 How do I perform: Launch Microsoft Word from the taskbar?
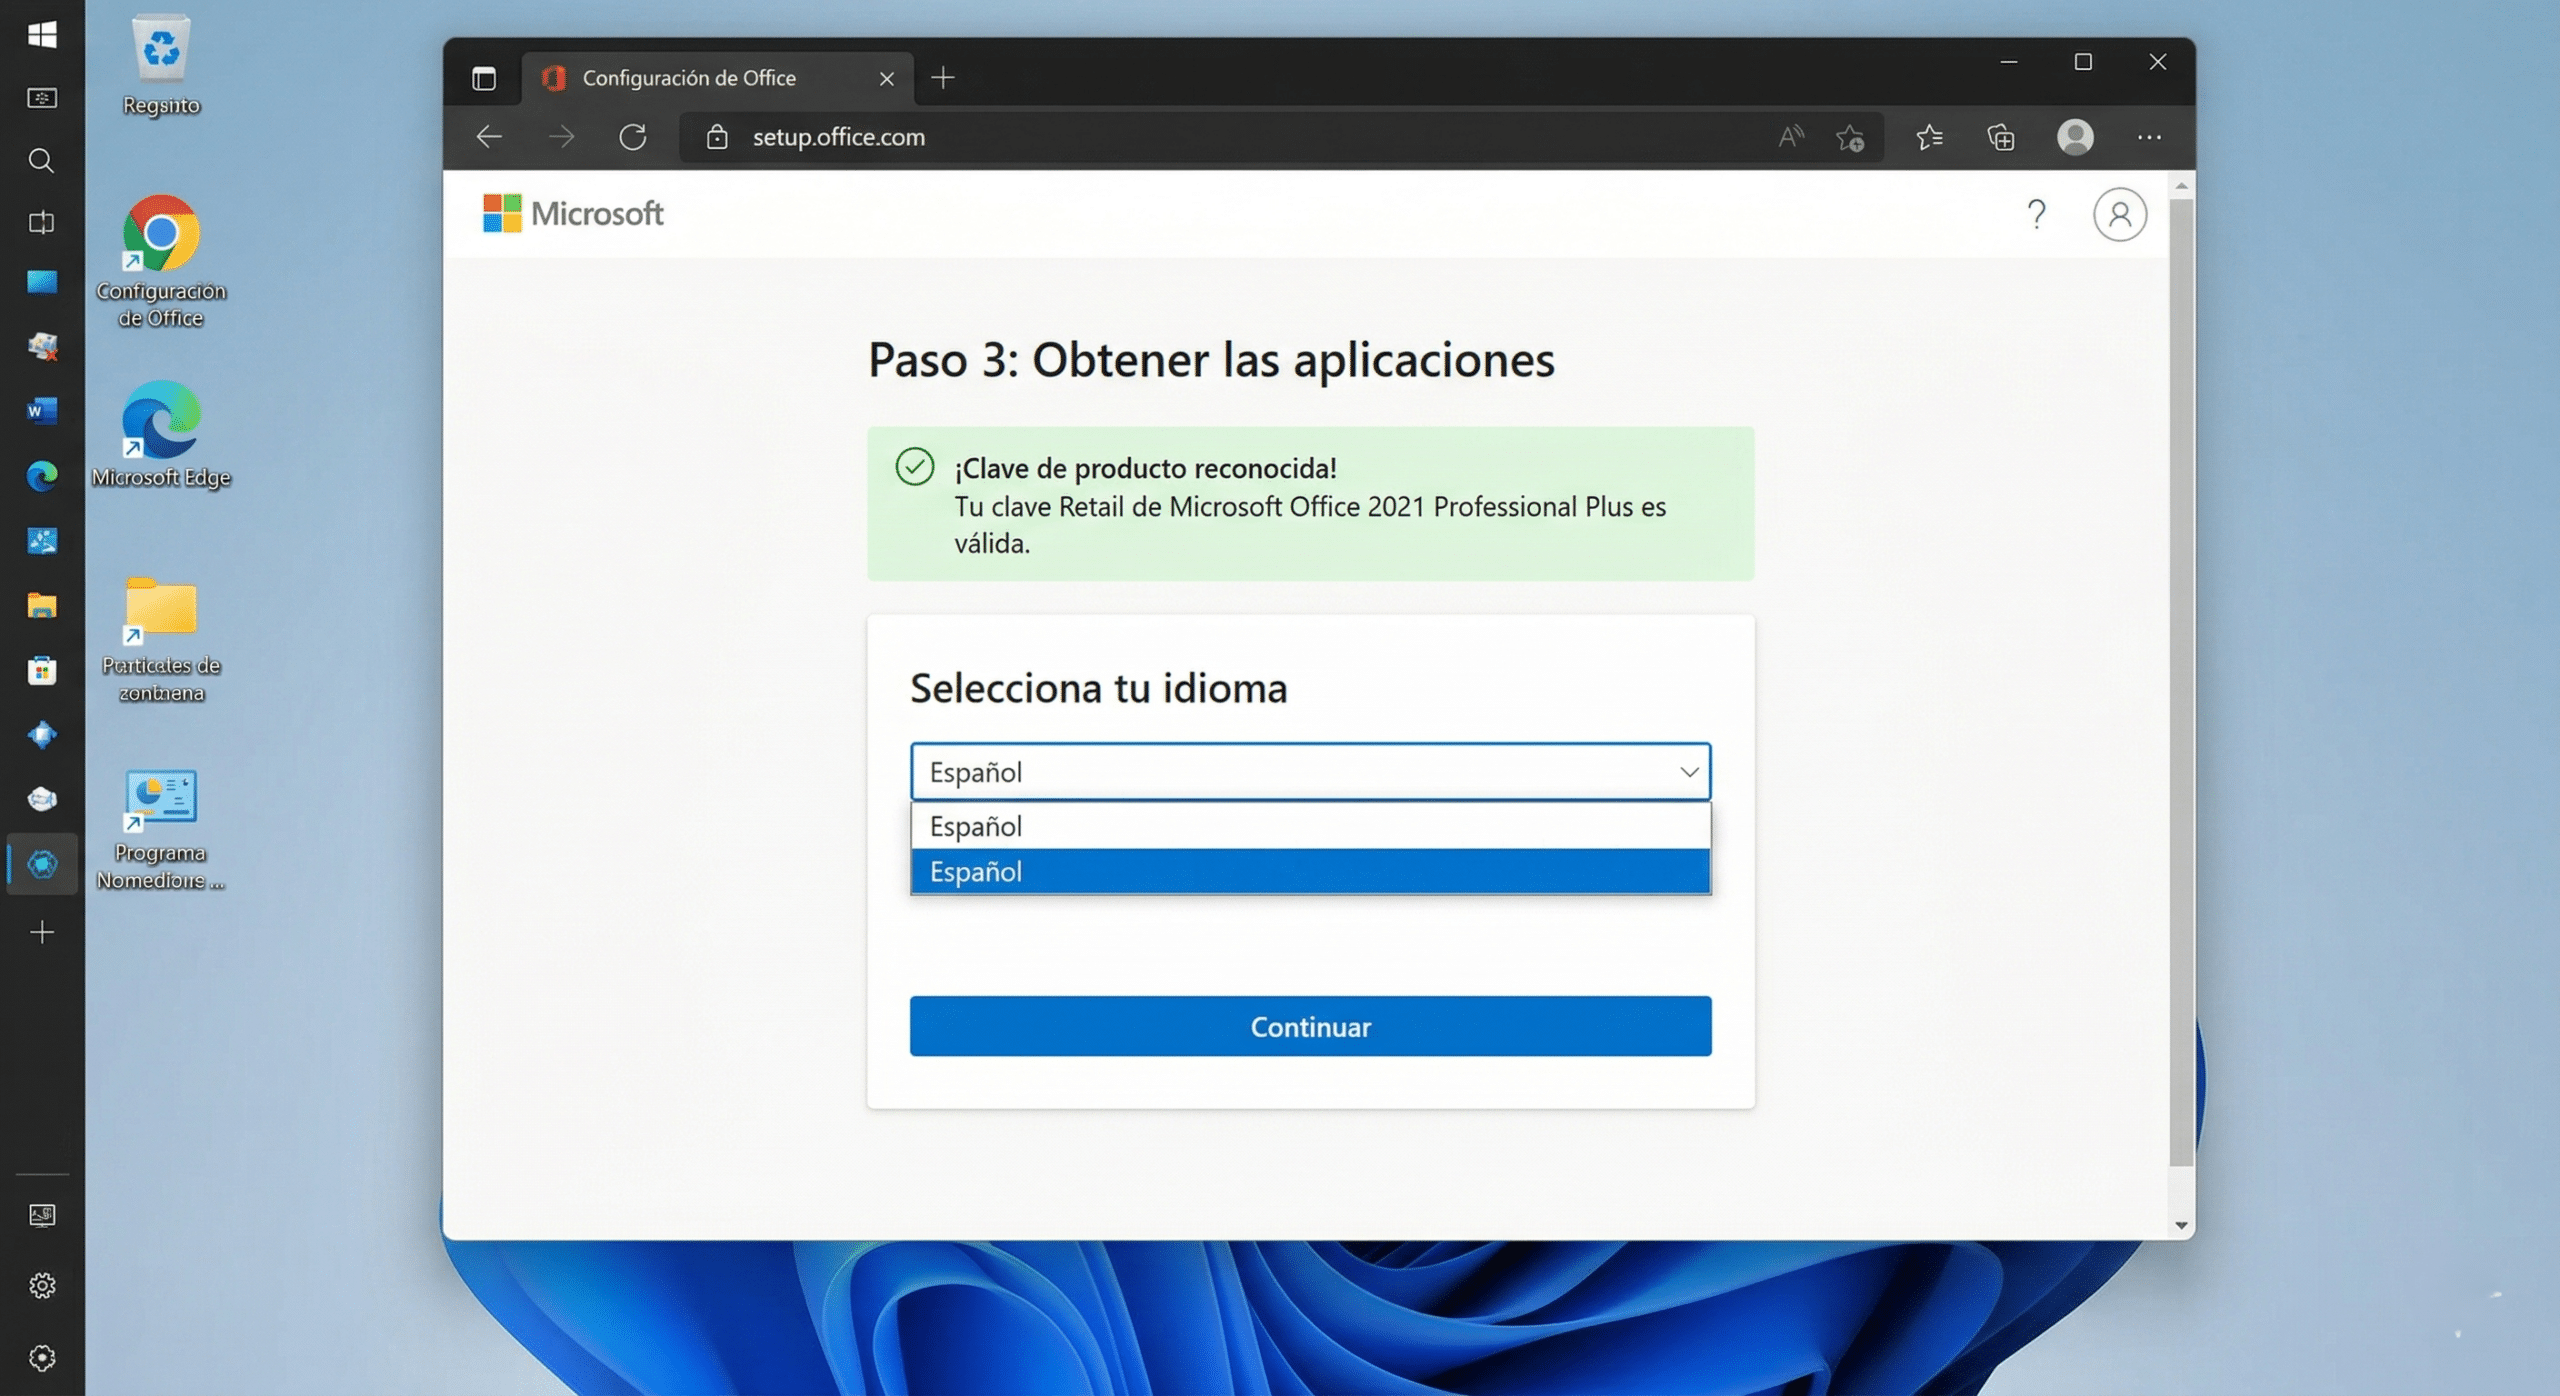click(41, 411)
